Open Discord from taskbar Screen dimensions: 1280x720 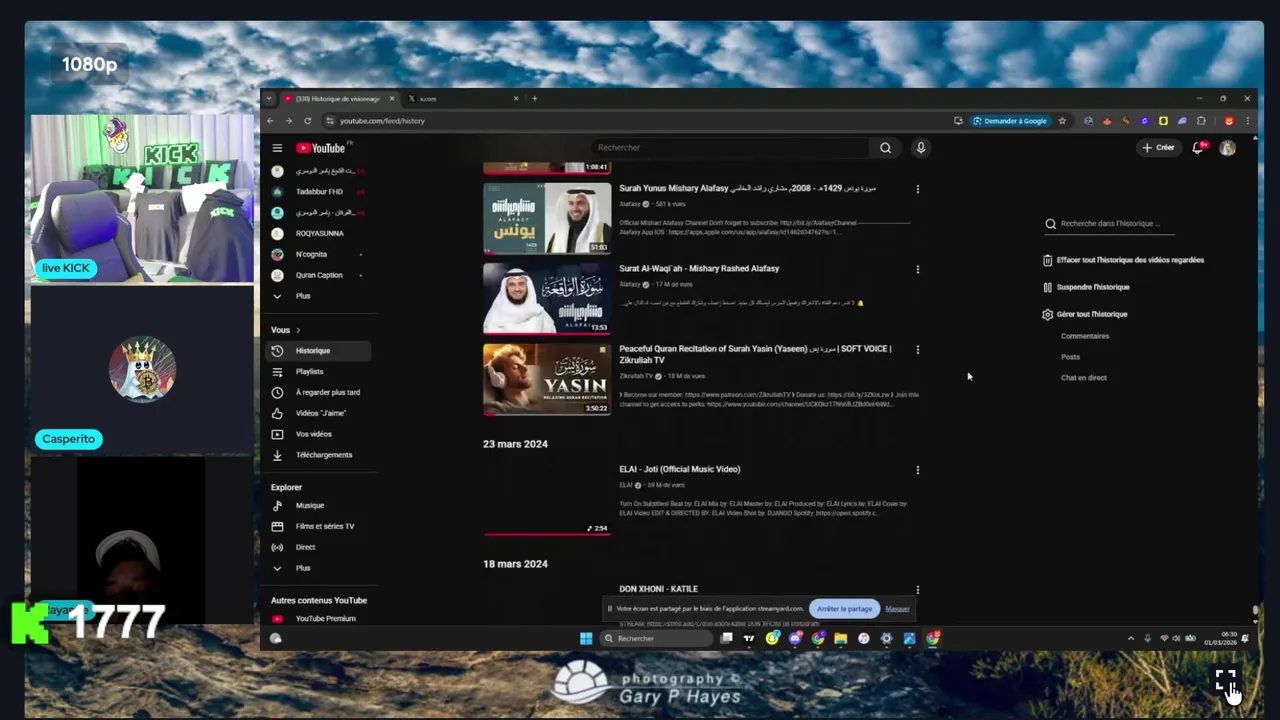[x=795, y=638]
